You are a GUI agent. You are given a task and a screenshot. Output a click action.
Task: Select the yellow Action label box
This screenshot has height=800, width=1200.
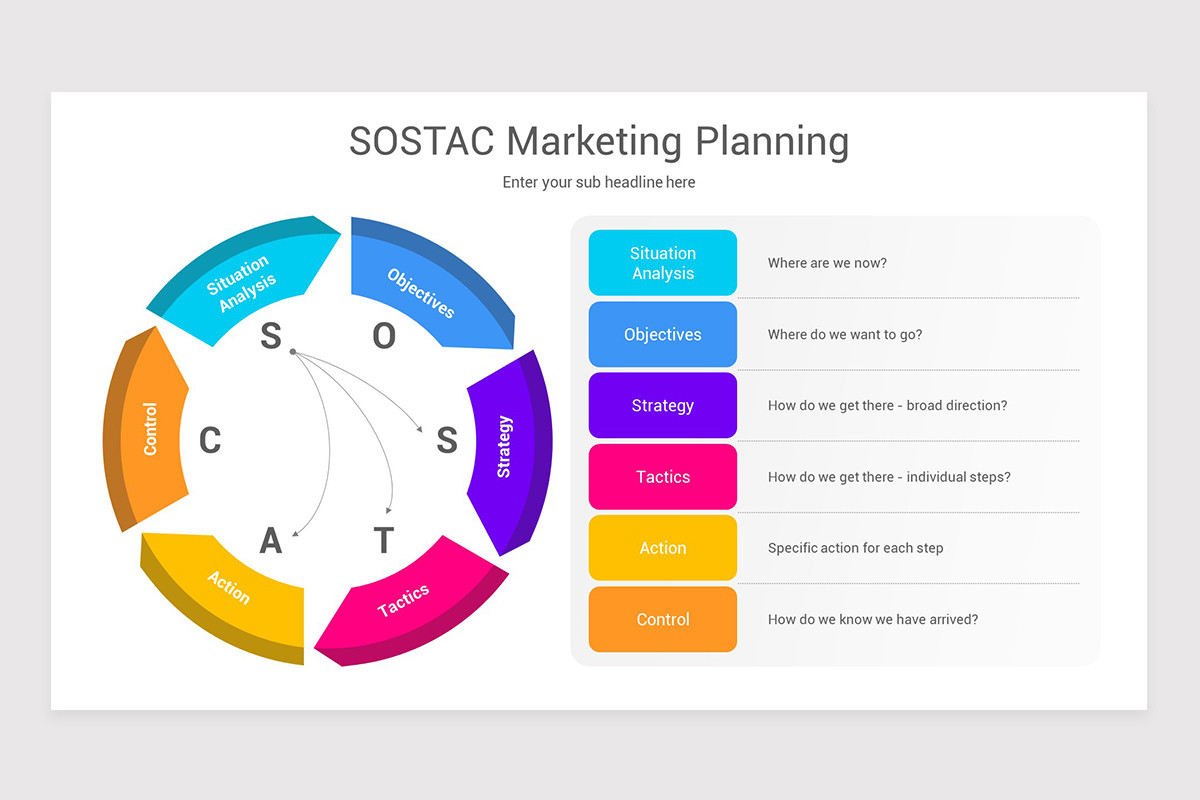(x=663, y=548)
